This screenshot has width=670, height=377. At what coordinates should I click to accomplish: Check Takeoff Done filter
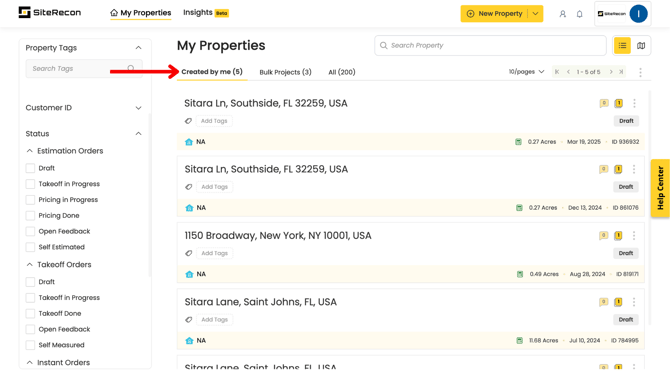[x=30, y=313]
